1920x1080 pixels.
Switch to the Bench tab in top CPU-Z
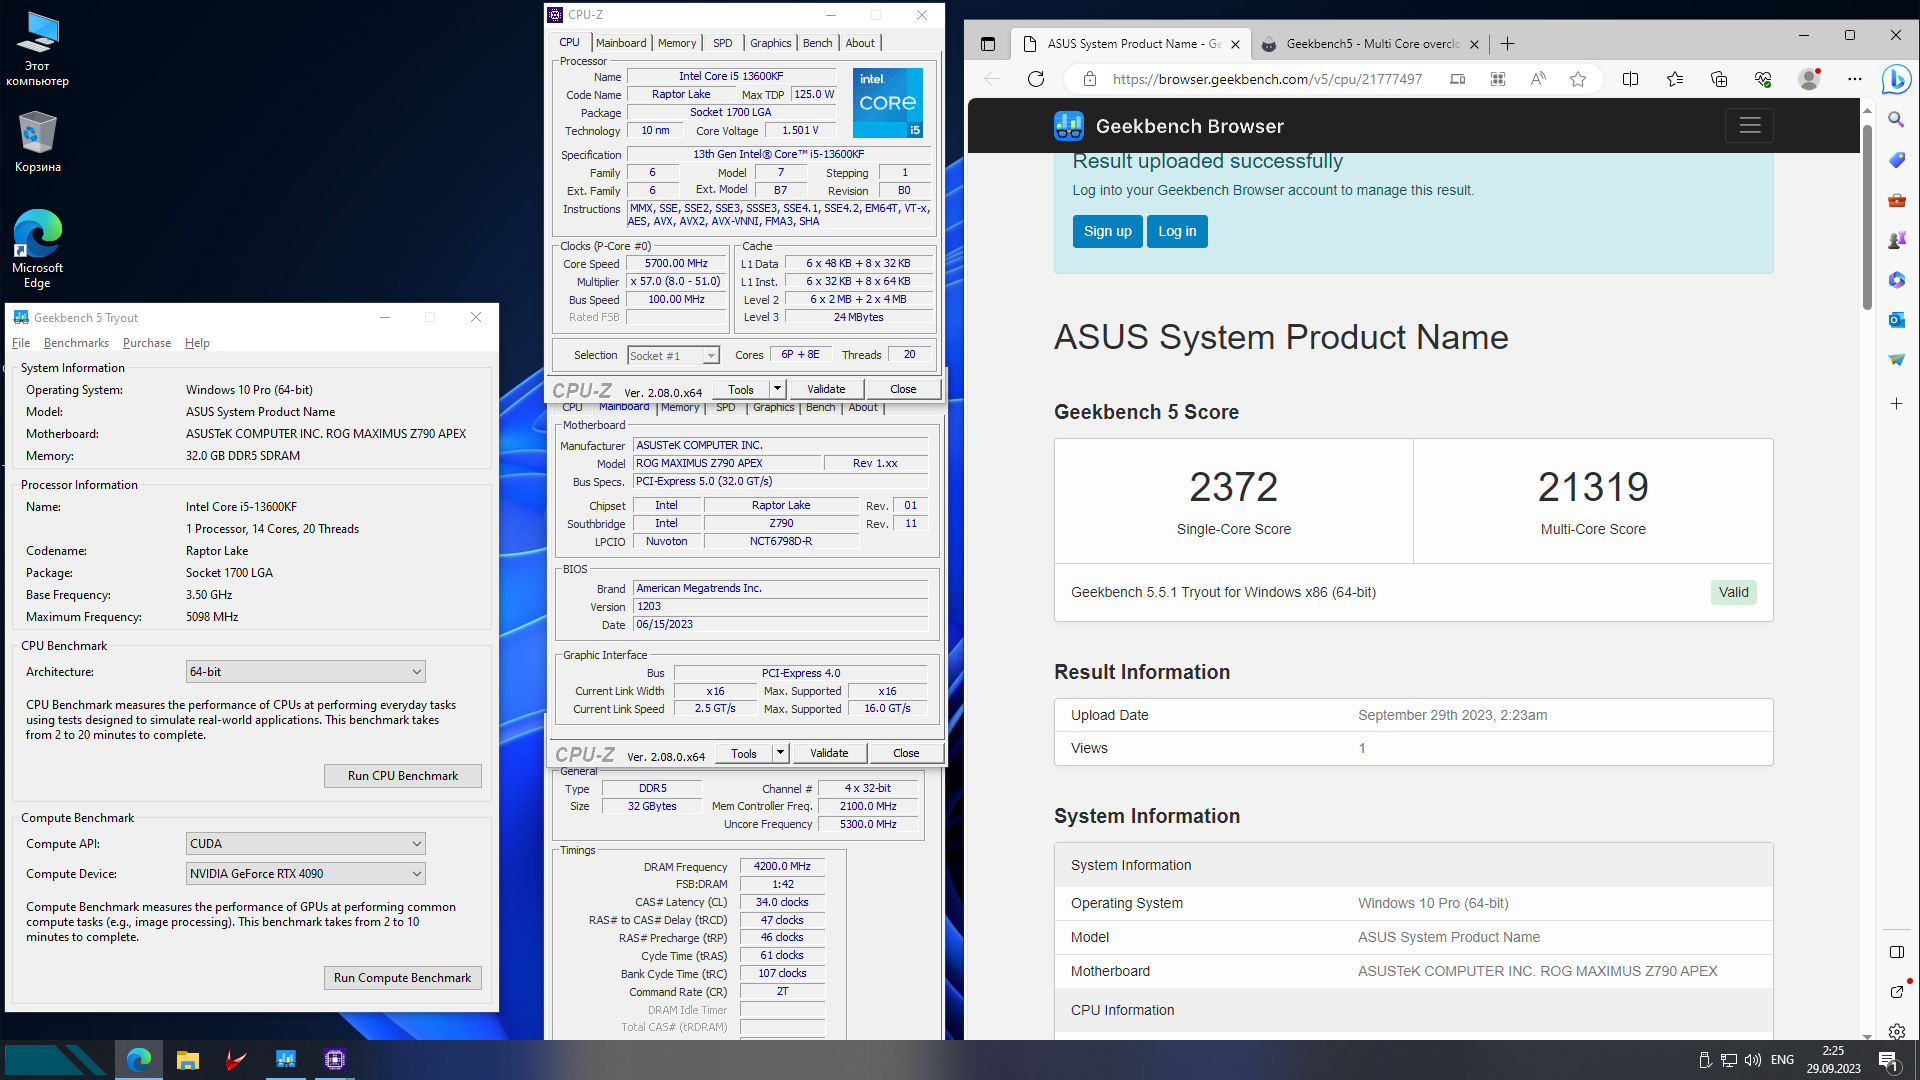pyautogui.click(x=817, y=43)
